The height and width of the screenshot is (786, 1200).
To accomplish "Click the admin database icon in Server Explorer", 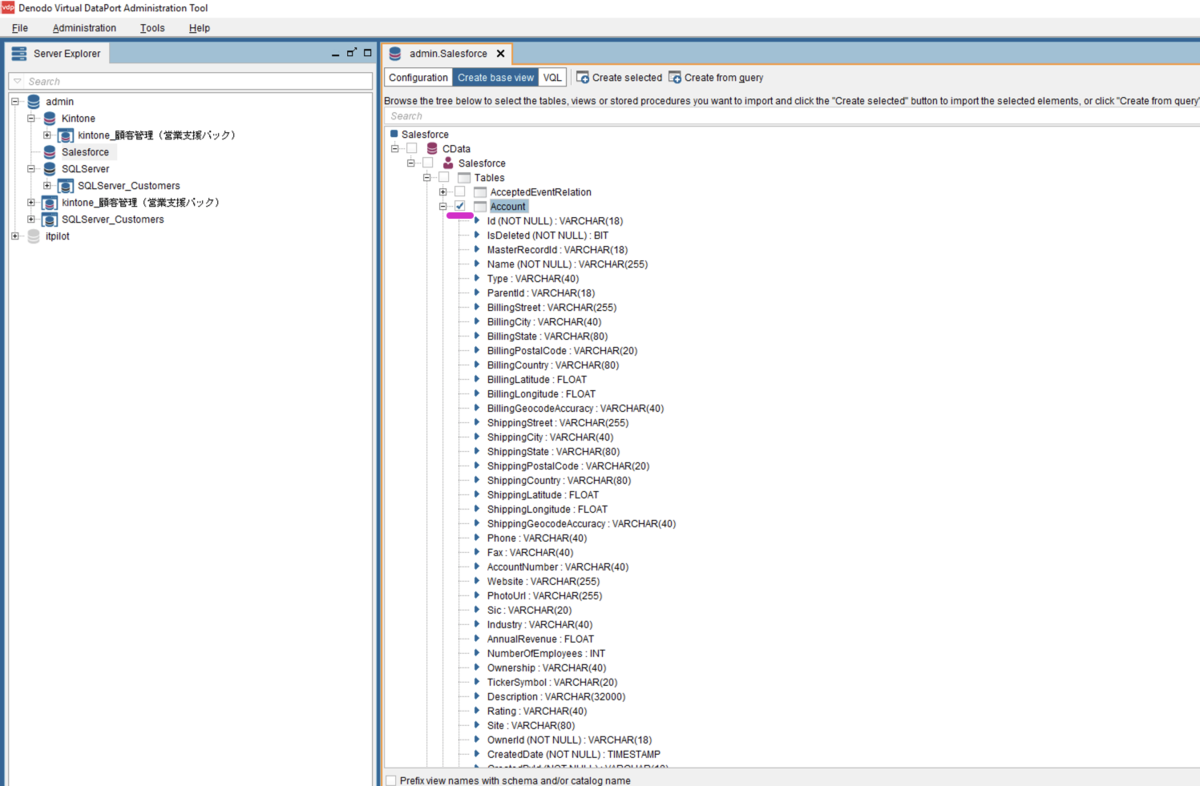I will (34, 102).
